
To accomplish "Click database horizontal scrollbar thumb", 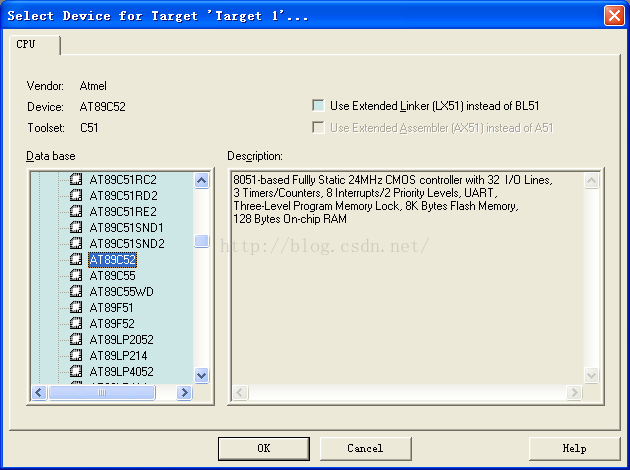I will point(102,392).
